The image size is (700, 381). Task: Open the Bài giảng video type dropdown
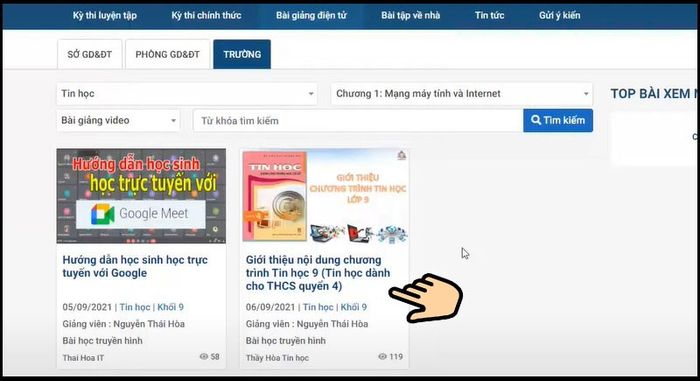pyautogui.click(x=118, y=121)
